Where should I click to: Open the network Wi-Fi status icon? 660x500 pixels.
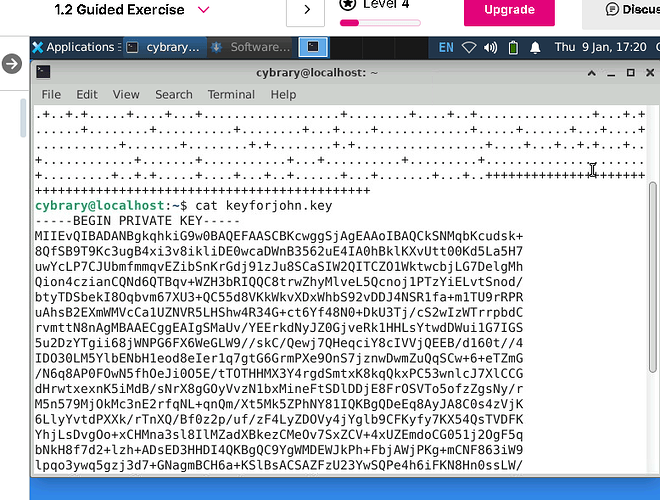[469, 47]
